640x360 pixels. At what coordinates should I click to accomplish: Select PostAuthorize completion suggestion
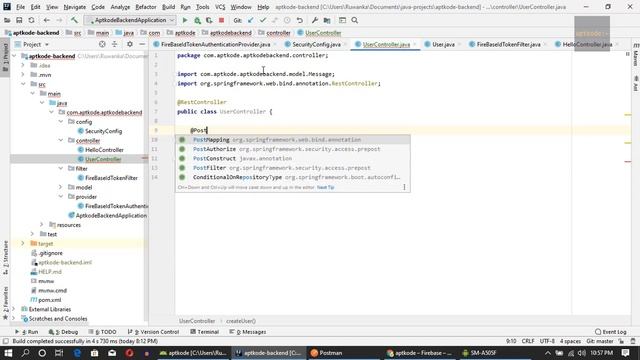[x=293, y=149]
